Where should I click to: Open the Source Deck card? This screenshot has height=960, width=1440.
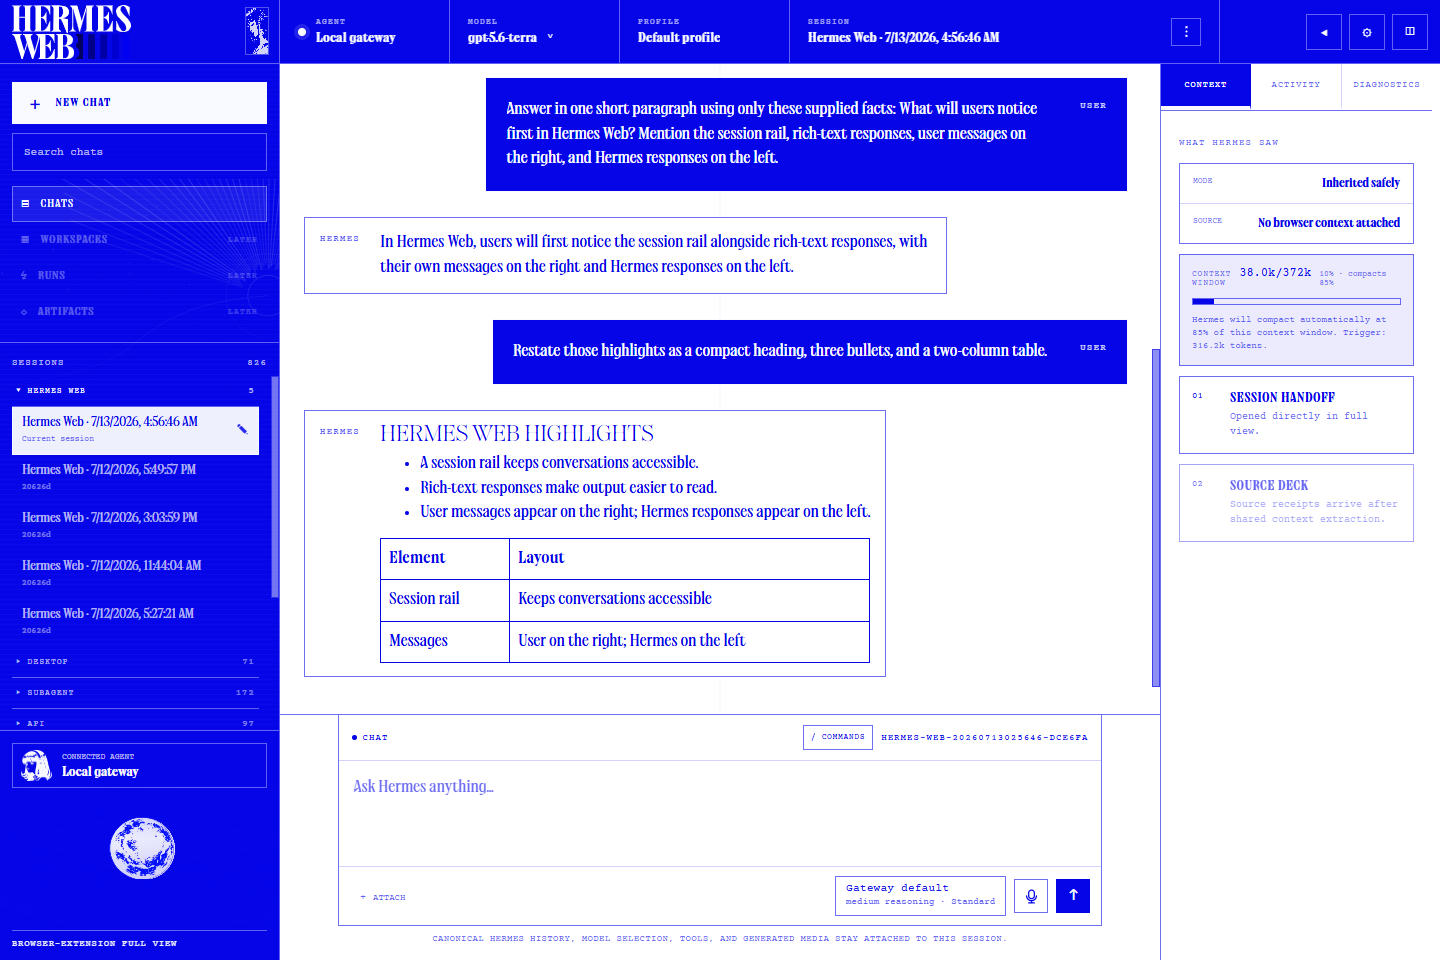(1296, 503)
